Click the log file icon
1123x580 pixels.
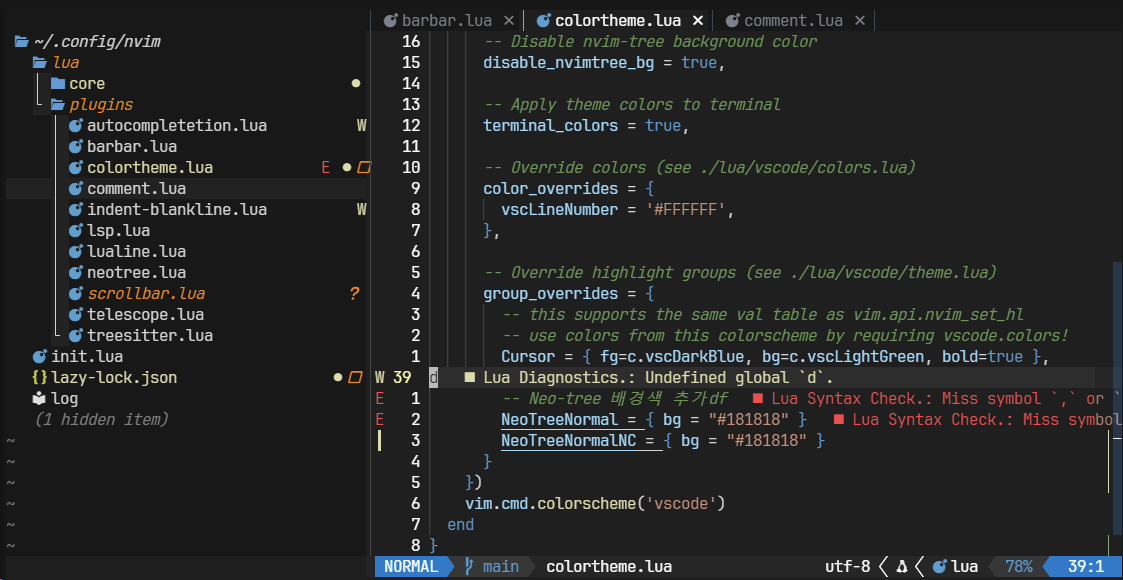tap(40, 399)
